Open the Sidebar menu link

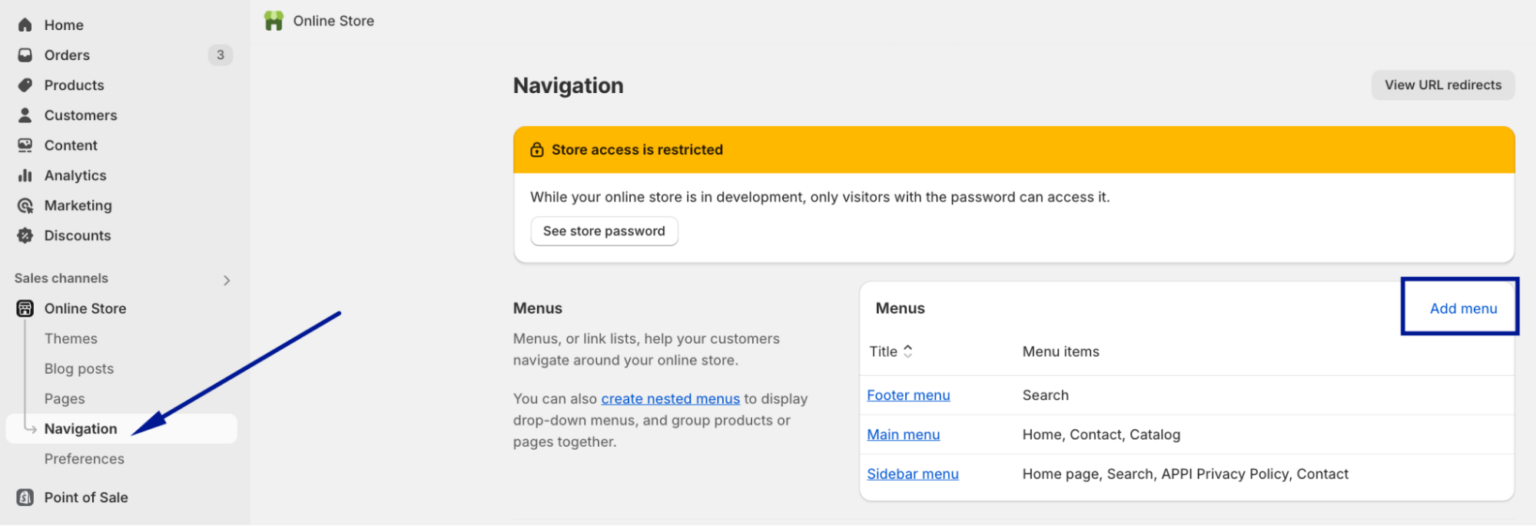(x=913, y=474)
